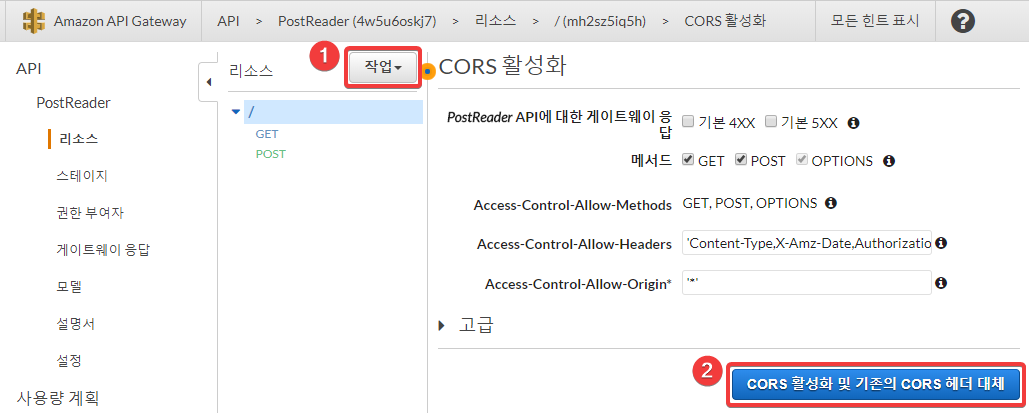Open 권한 부여자 in the sidebar
The height and width of the screenshot is (413, 1029).
tap(91, 213)
